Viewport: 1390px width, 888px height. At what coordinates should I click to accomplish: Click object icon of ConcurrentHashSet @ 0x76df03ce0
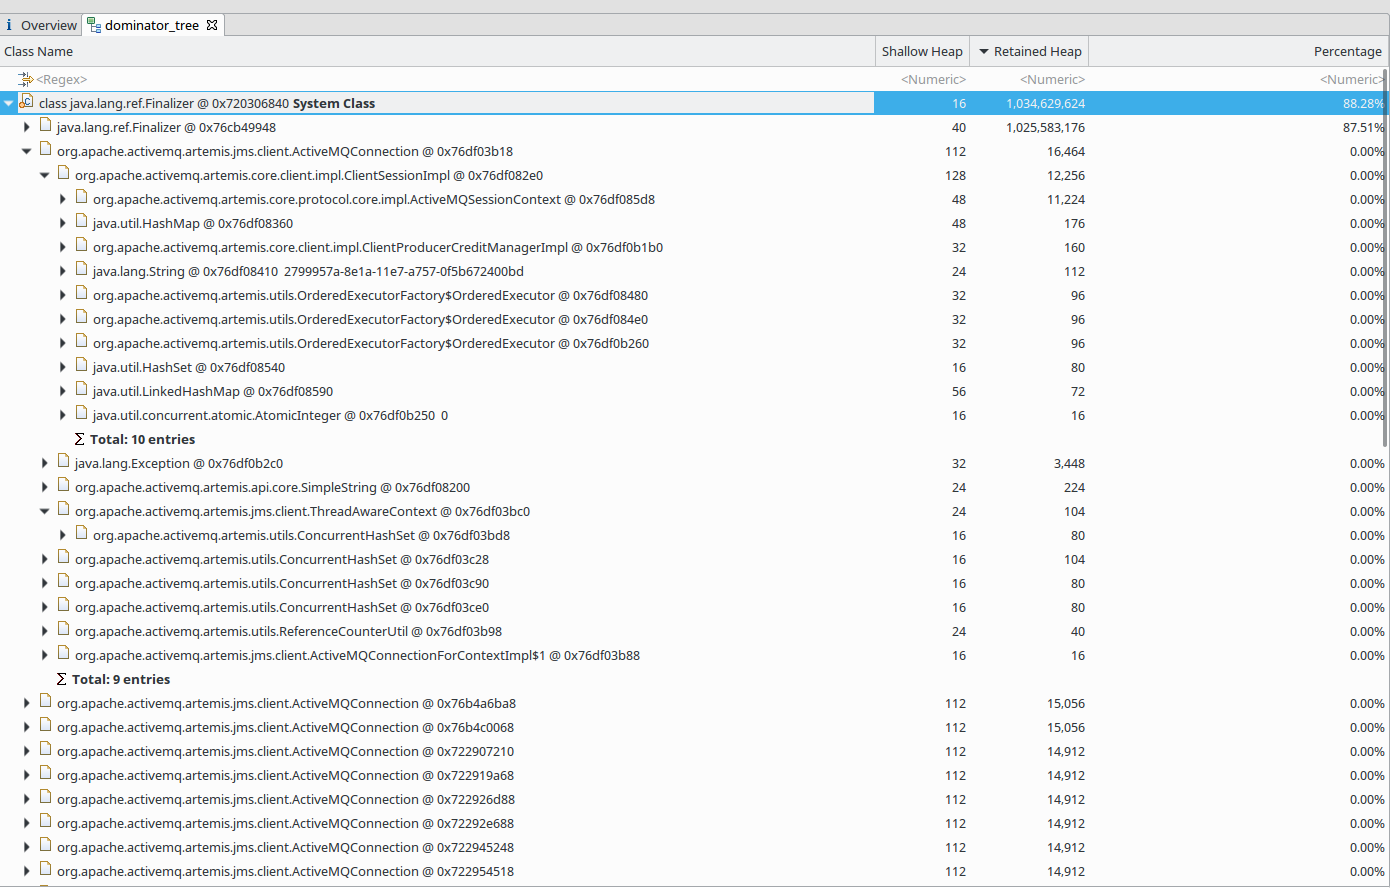click(x=63, y=606)
